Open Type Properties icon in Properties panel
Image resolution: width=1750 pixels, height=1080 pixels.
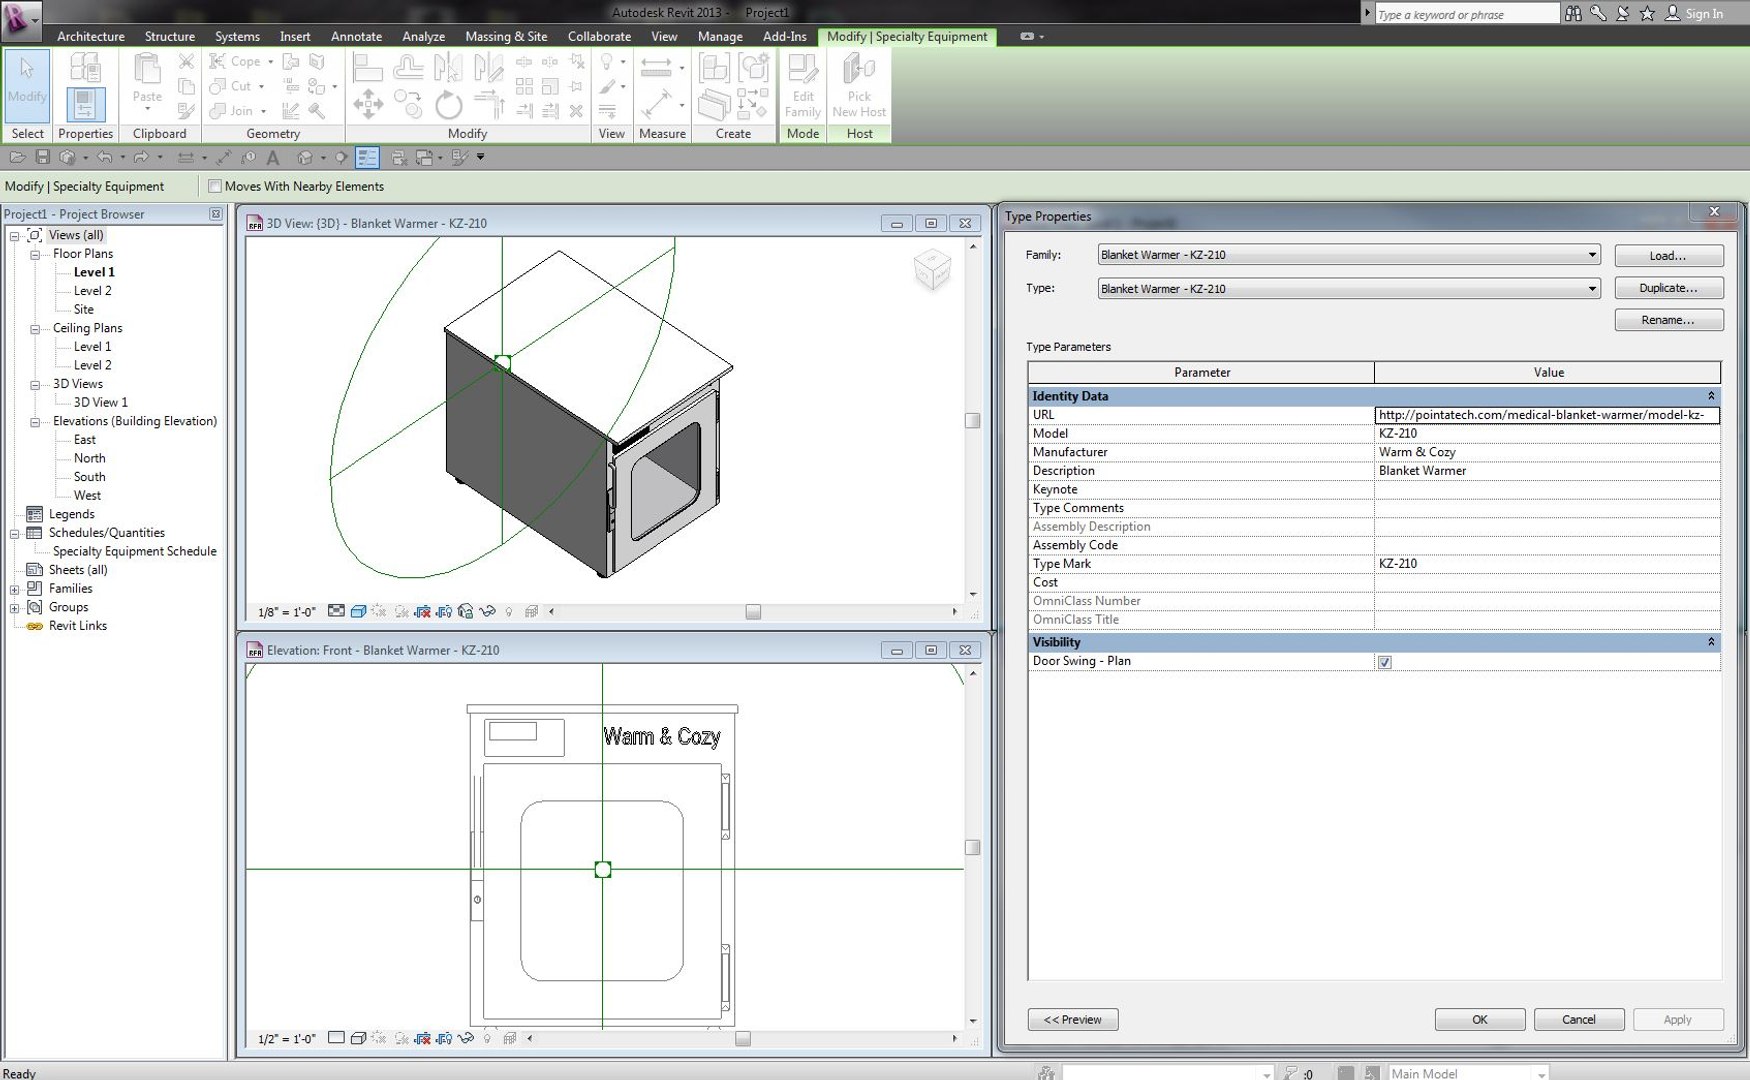(x=85, y=68)
